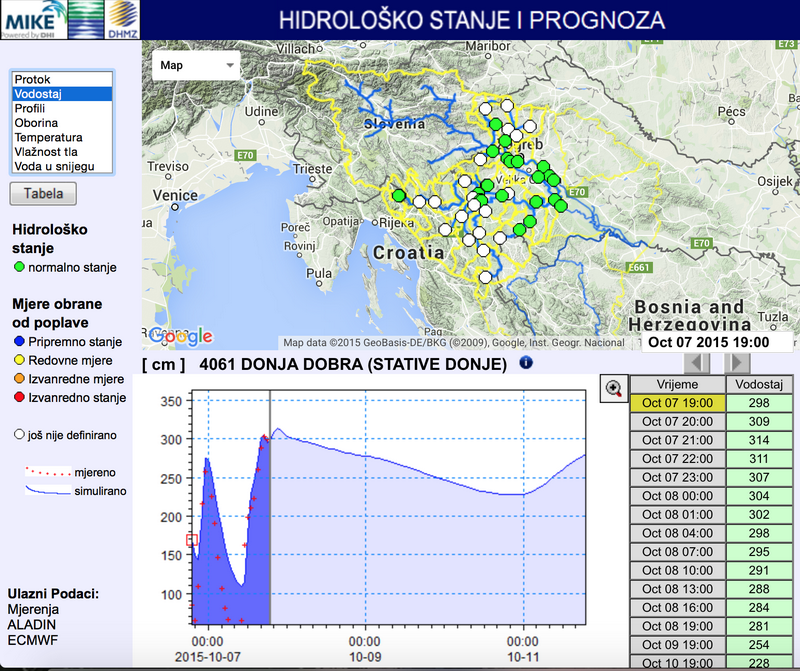Click the Vrijeme column header
Screen dimensions: 800x671
[676, 384]
